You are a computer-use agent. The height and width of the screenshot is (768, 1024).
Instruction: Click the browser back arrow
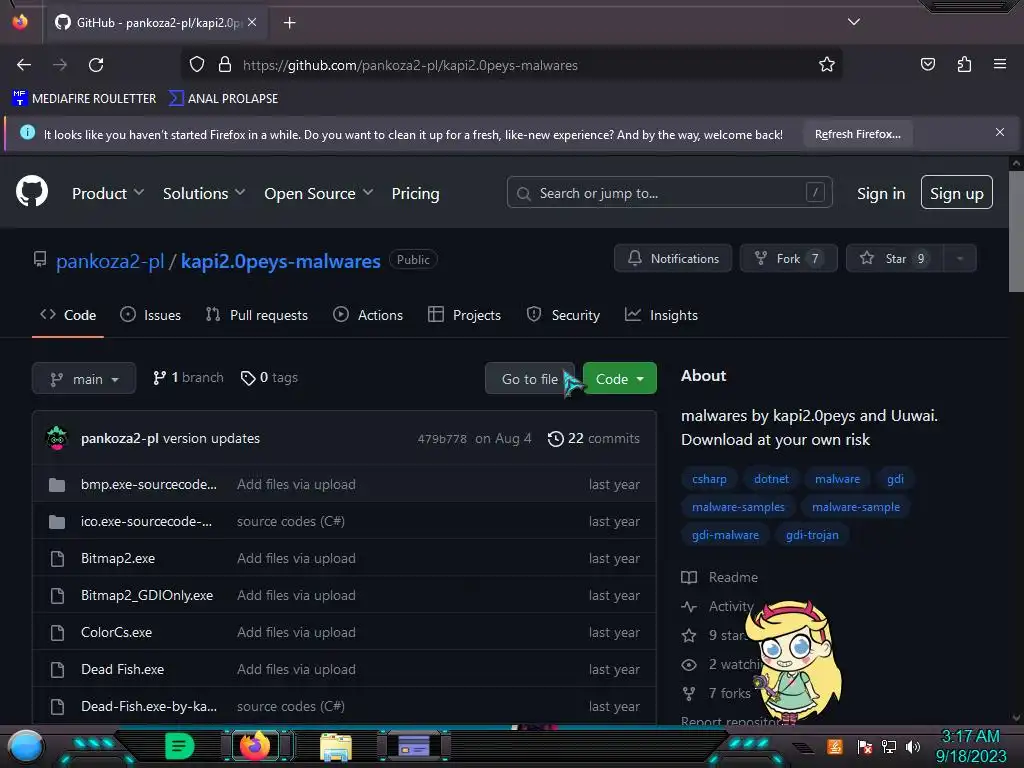pyautogui.click(x=24, y=65)
